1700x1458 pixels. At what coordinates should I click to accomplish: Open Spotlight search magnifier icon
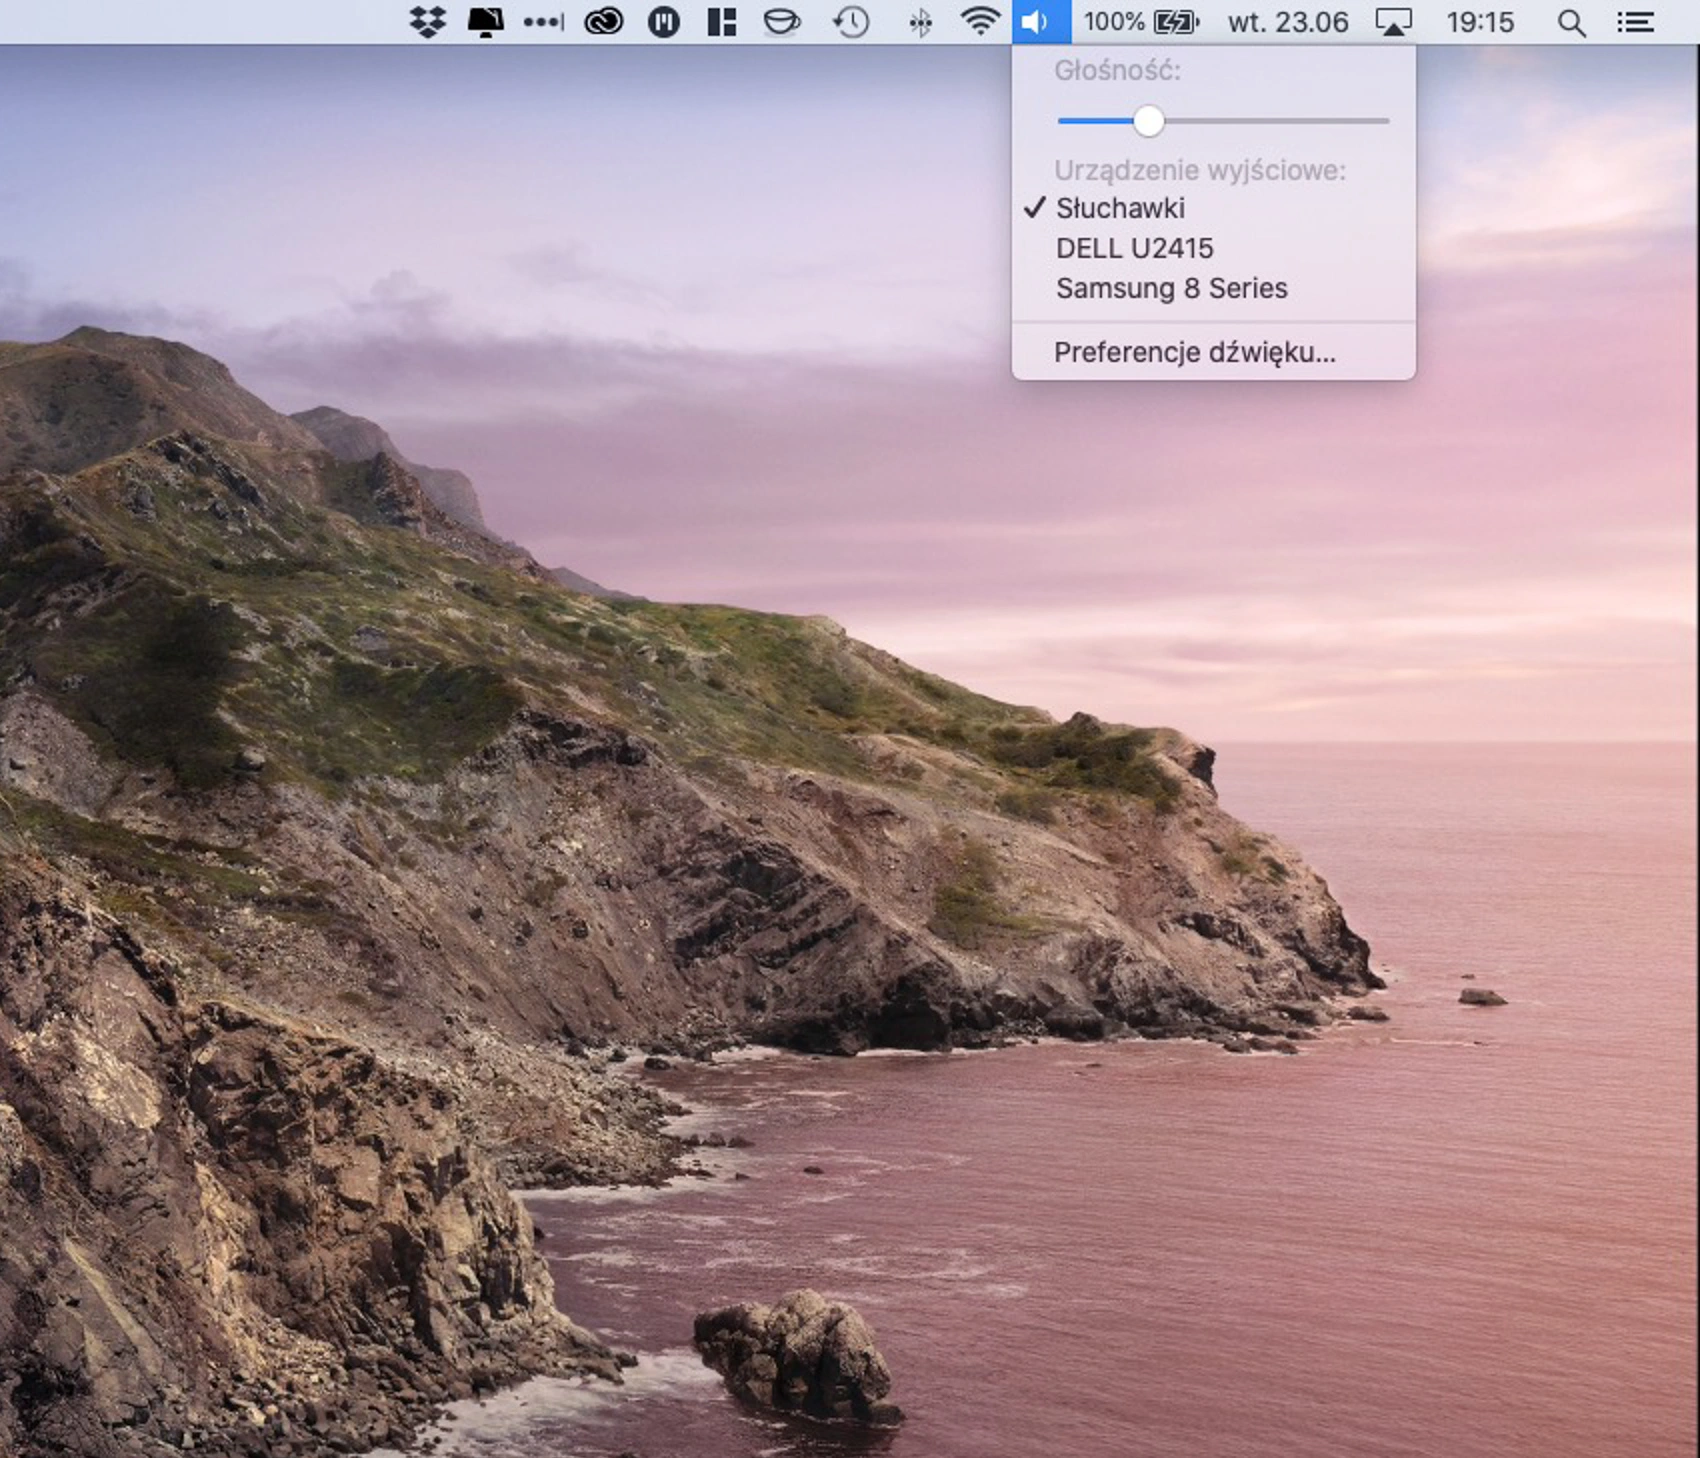point(1572,23)
